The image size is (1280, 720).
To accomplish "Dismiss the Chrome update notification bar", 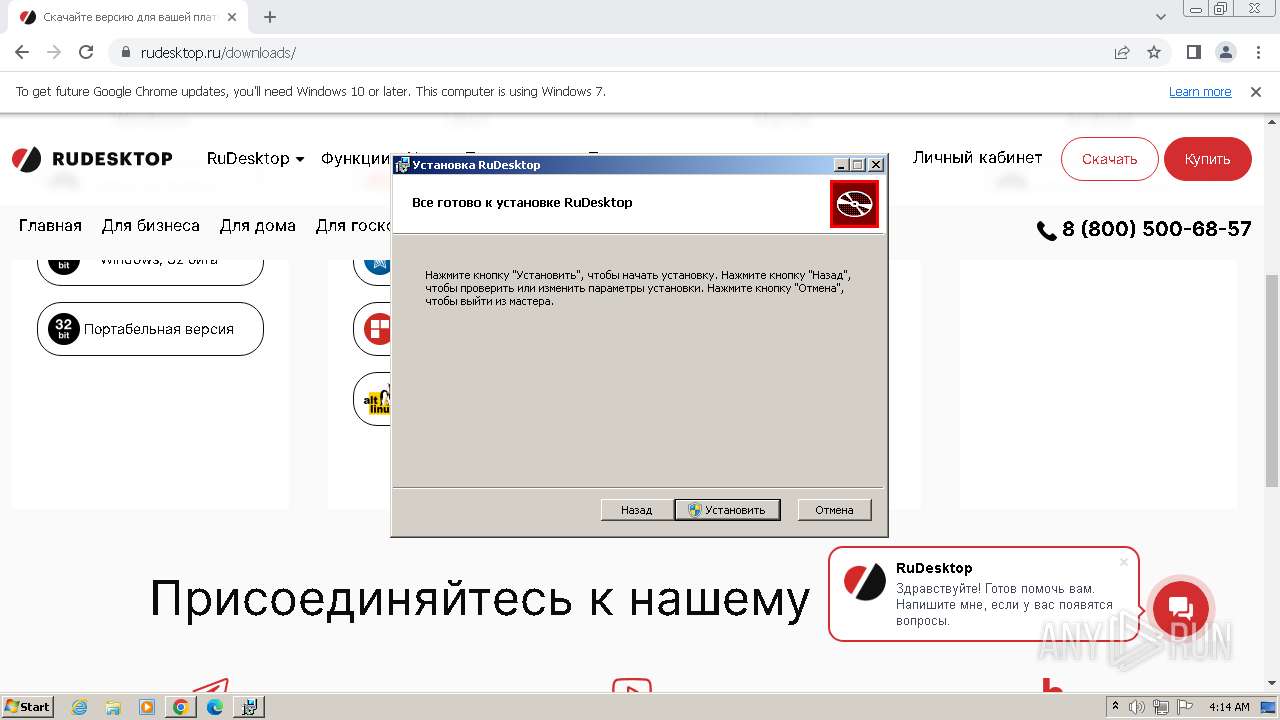I will [x=1256, y=91].
